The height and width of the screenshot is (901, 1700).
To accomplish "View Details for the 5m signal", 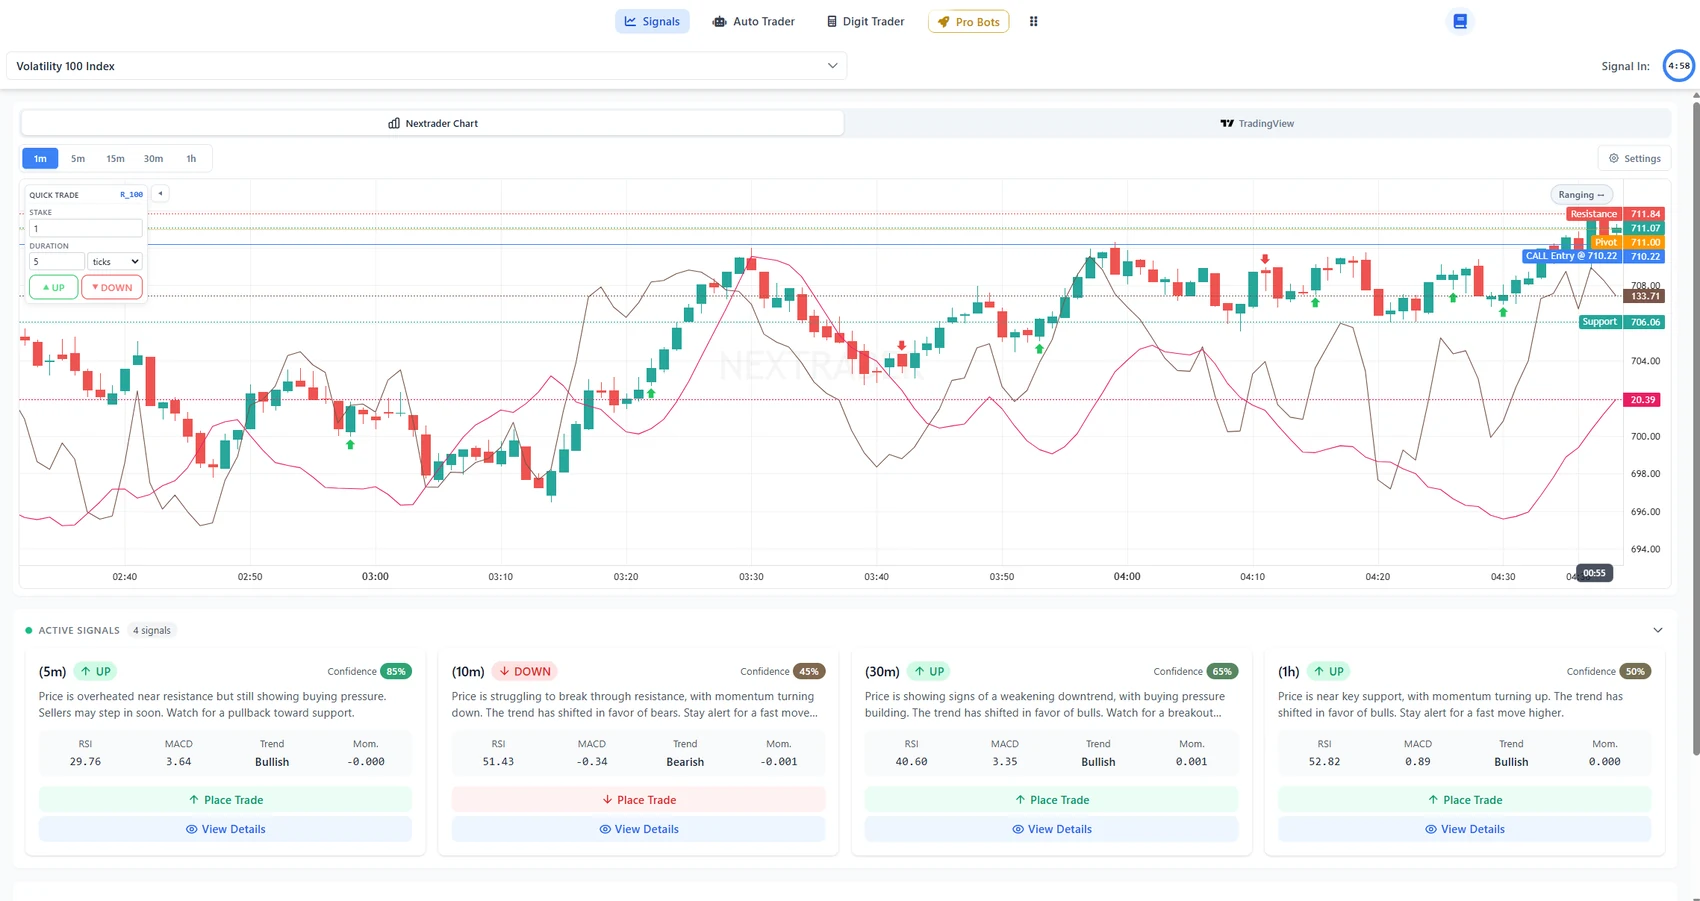I will click(225, 829).
